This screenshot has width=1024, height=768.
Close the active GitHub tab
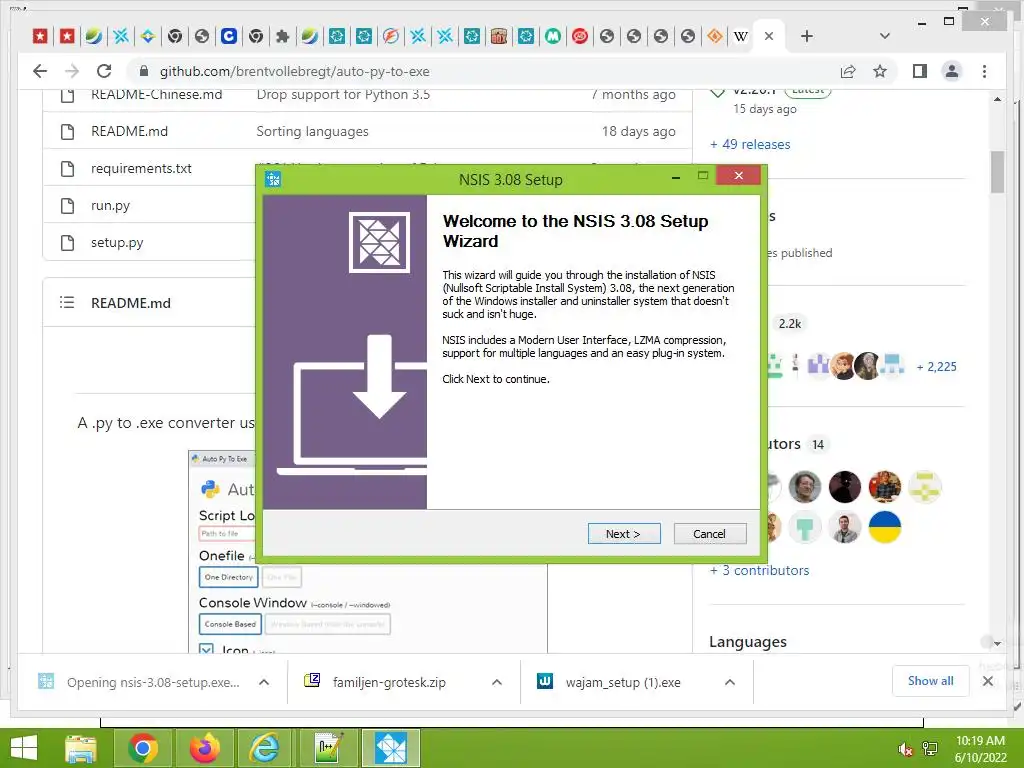pos(769,37)
